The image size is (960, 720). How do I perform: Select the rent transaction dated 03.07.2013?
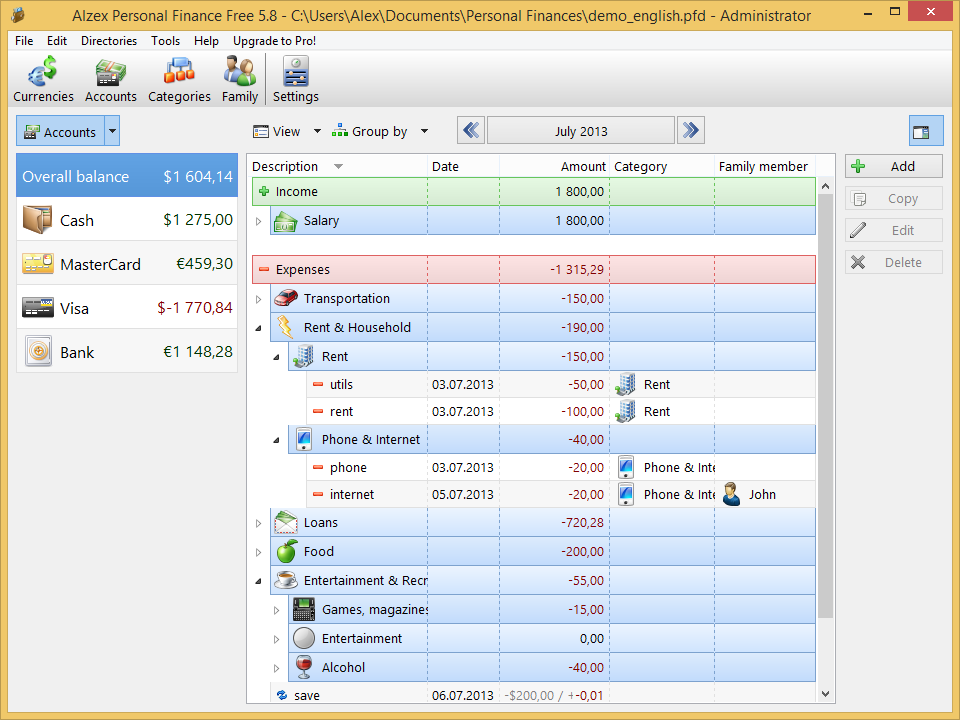coord(561,411)
